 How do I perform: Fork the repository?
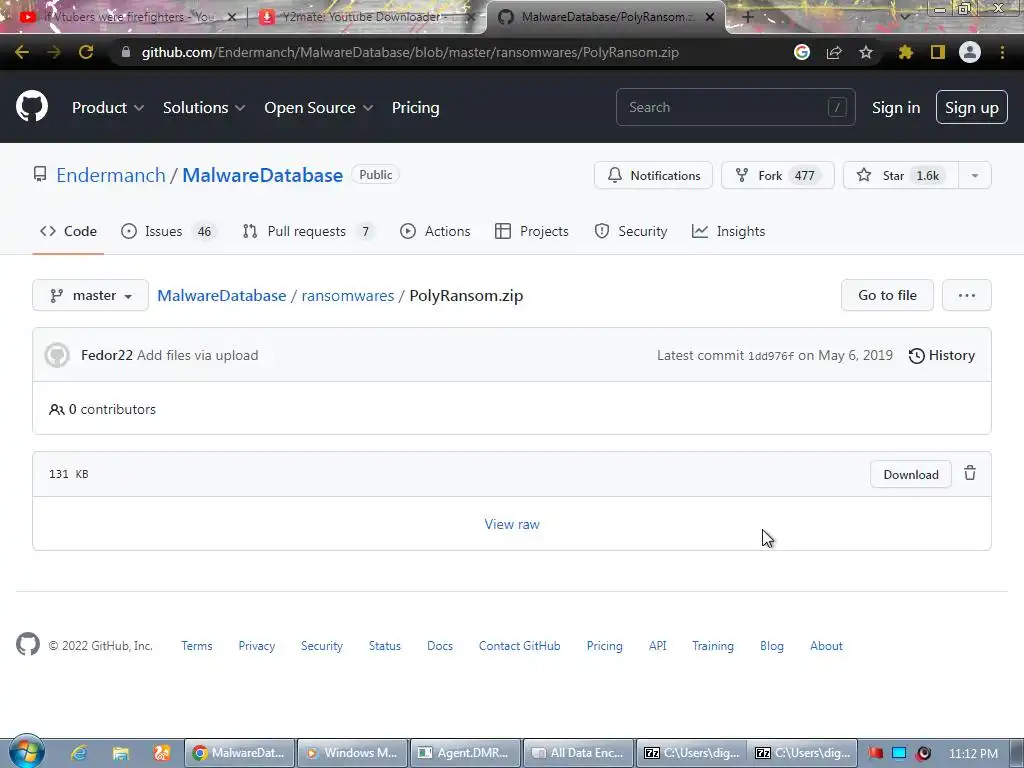777,175
